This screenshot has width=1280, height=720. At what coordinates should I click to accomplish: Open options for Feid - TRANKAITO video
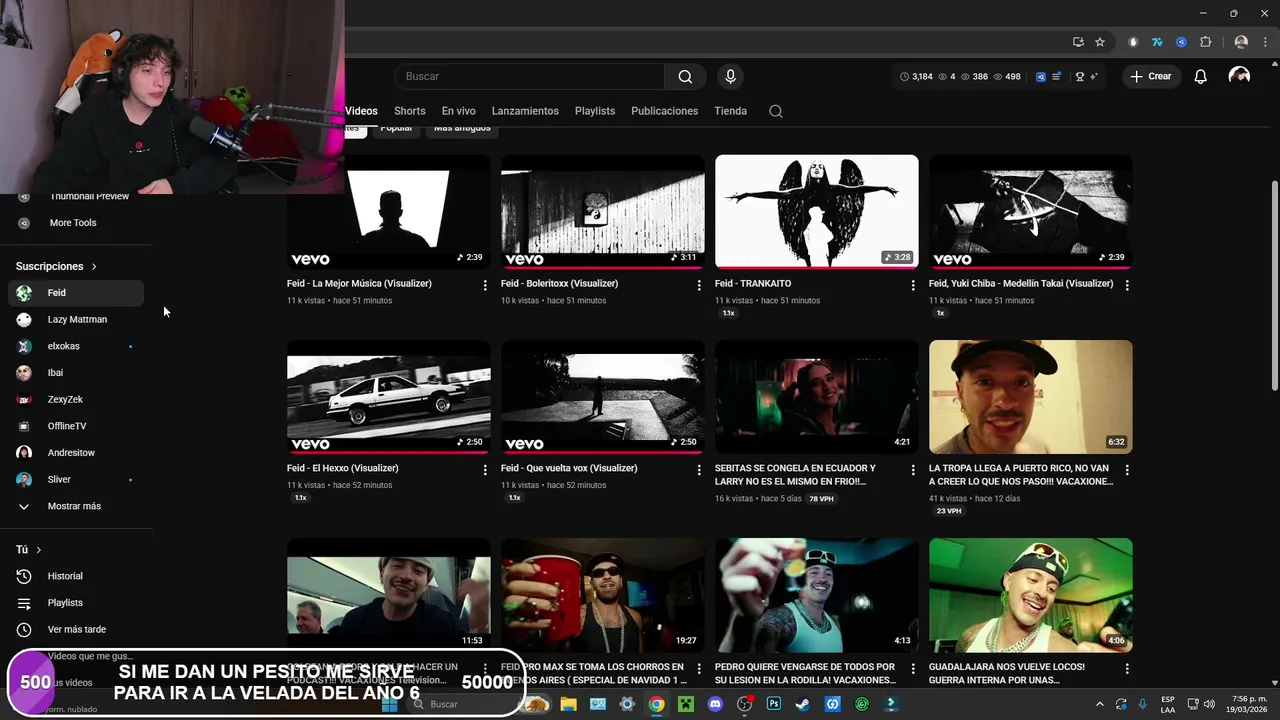point(913,285)
